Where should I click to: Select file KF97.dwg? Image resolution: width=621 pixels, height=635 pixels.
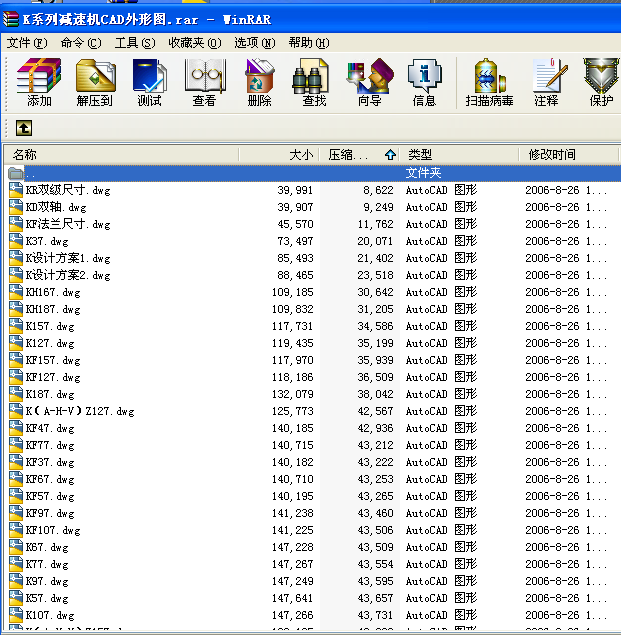[x=50, y=514]
